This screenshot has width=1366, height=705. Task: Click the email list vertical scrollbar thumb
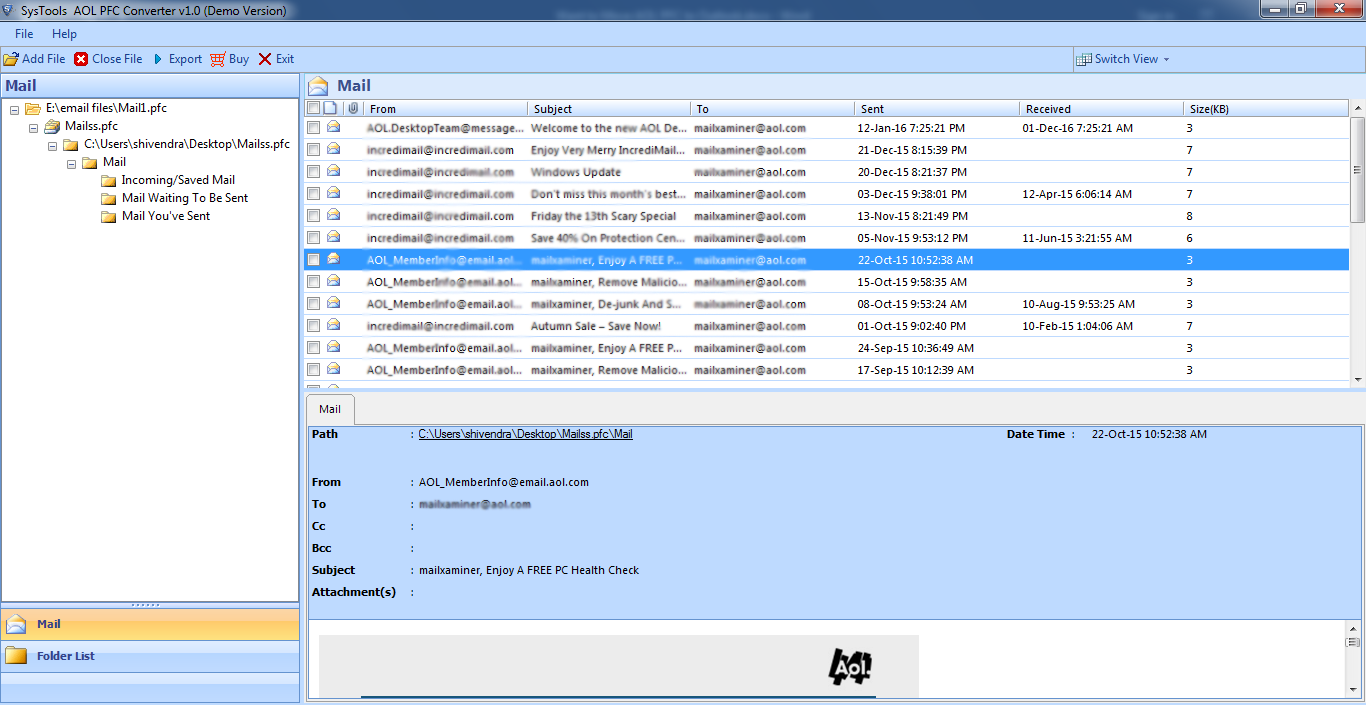pos(1358,168)
